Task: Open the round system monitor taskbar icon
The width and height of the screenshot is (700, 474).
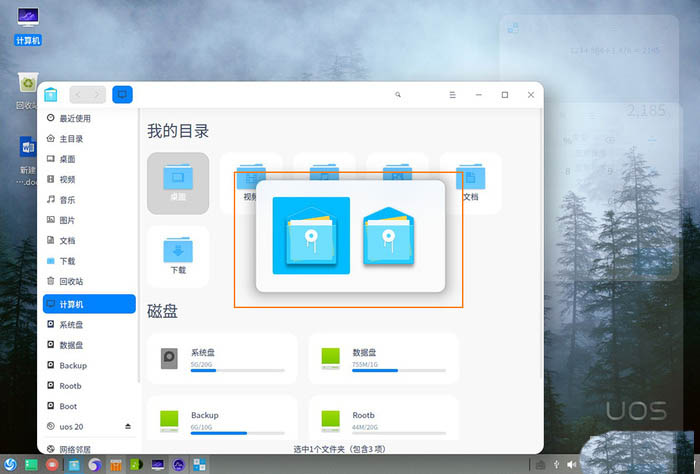Action: pos(179,465)
